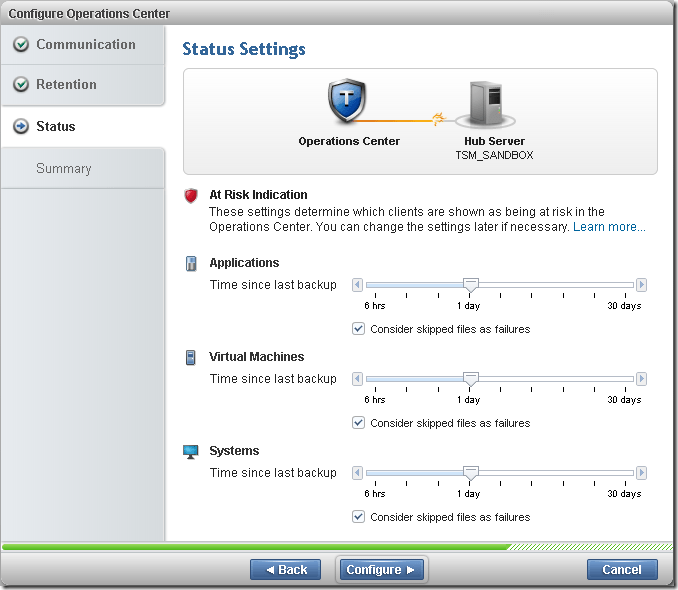Open the Learn more link
The image size is (678, 590).
609,227
